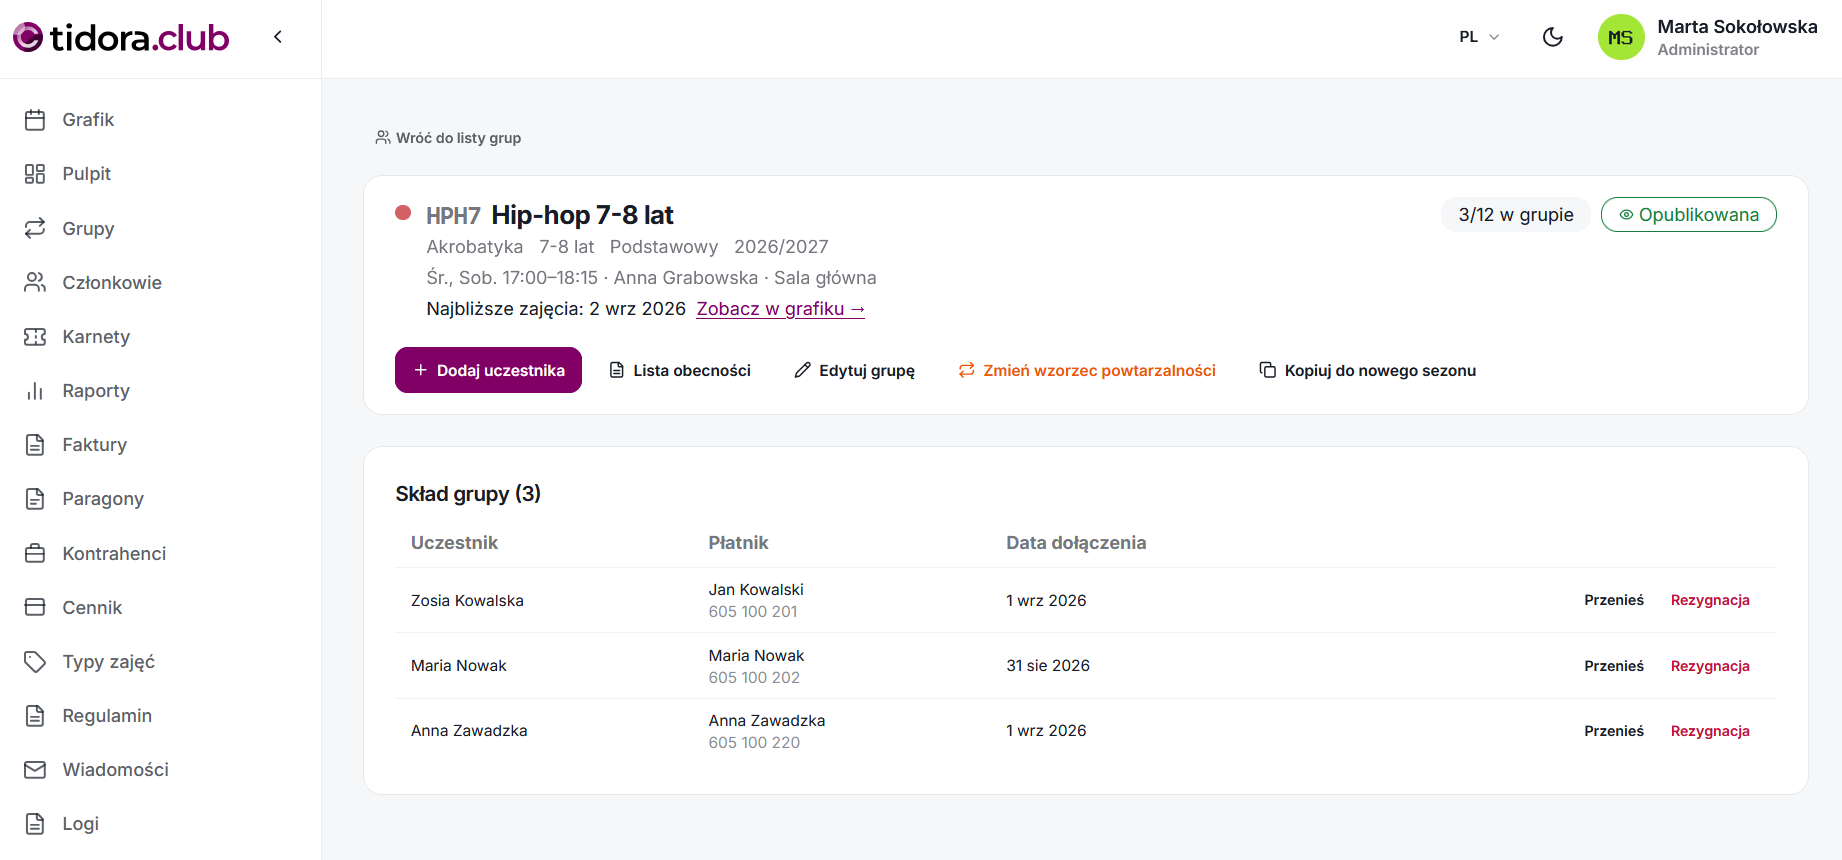The width and height of the screenshot is (1842, 860).
Task: Click the Wiadomości envelope icon
Action: tap(35, 770)
